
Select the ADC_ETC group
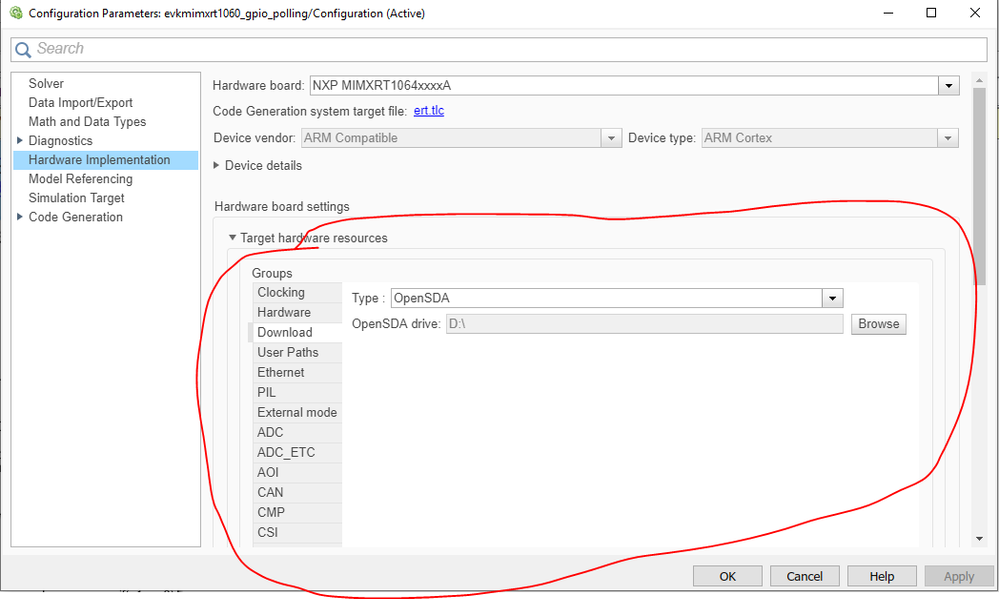(297, 452)
